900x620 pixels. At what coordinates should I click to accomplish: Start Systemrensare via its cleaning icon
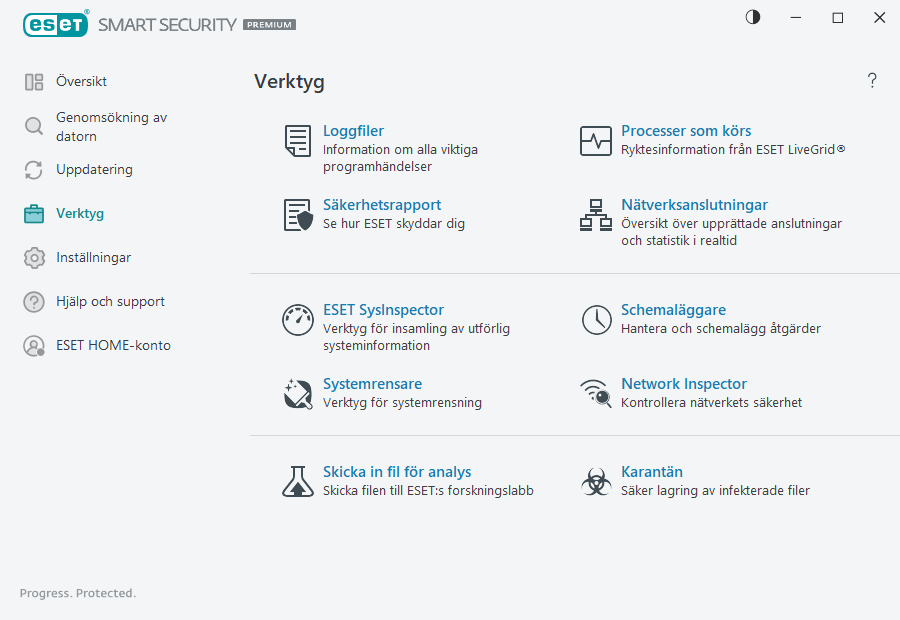click(x=297, y=393)
